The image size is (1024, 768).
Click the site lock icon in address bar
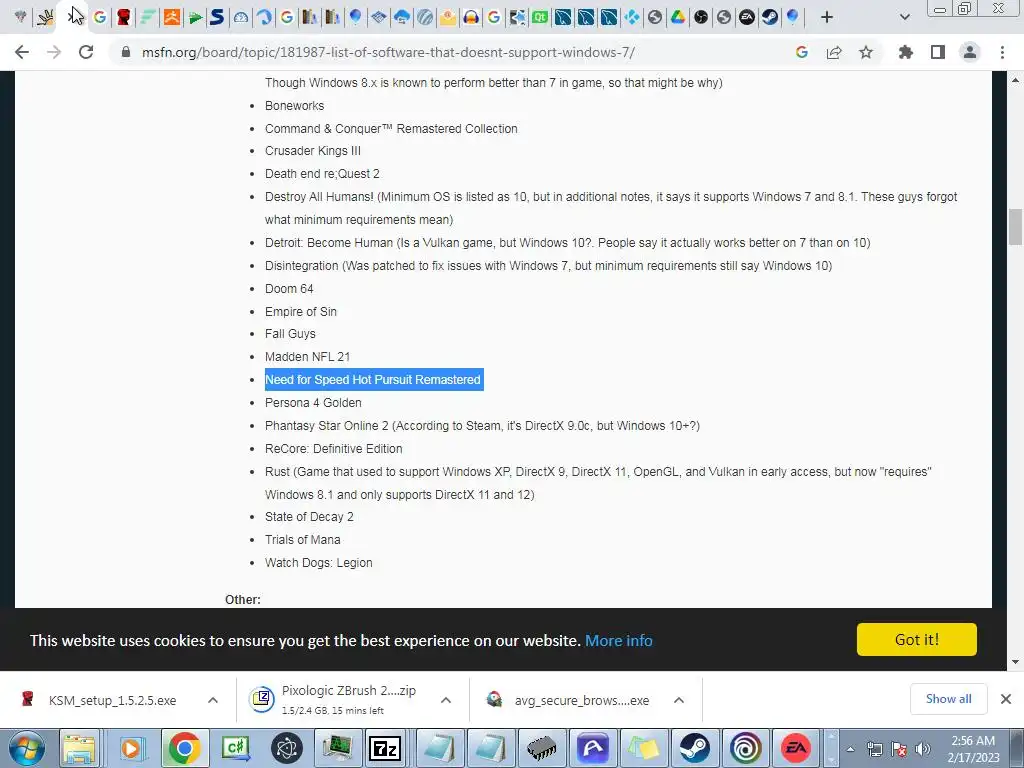pyautogui.click(x=126, y=52)
